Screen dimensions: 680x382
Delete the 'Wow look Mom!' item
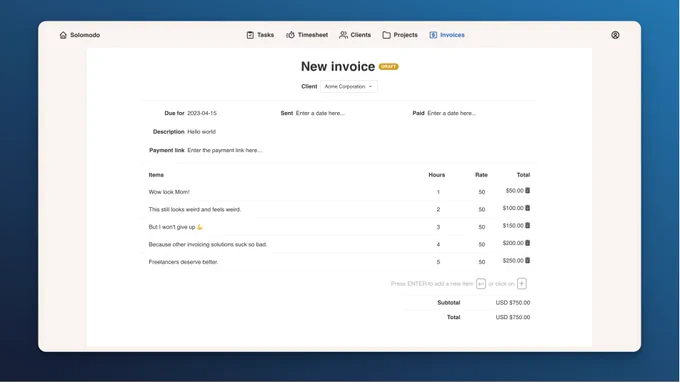point(528,190)
